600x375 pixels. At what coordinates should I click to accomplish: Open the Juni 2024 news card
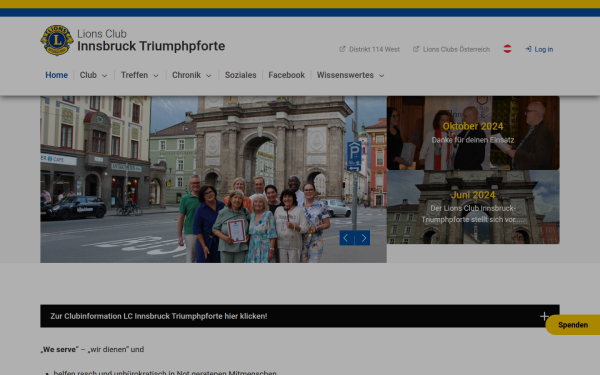click(x=473, y=207)
